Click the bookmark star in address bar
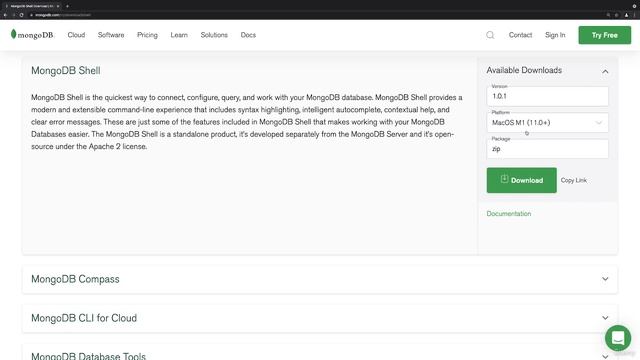This screenshot has width=640, height=360. [617, 15]
